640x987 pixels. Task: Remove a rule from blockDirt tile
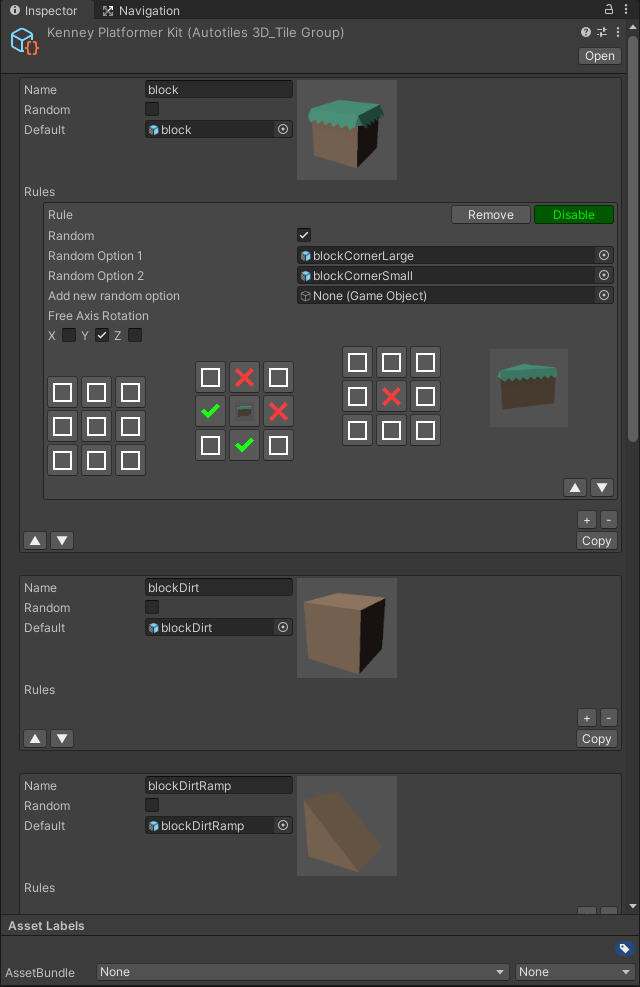tap(609, 718)
